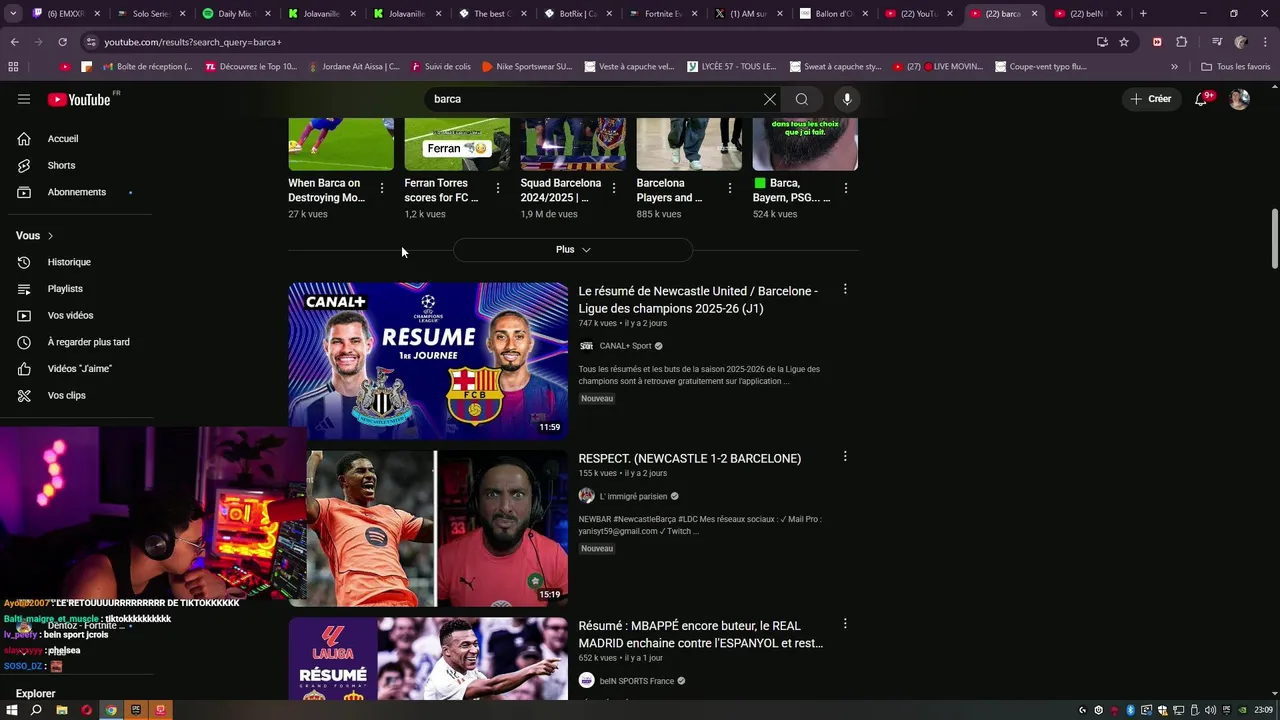The height and width of the screenshot is (720, 1280).
Task: Bookmark this page with the star icon
Action: (1124, 42)
